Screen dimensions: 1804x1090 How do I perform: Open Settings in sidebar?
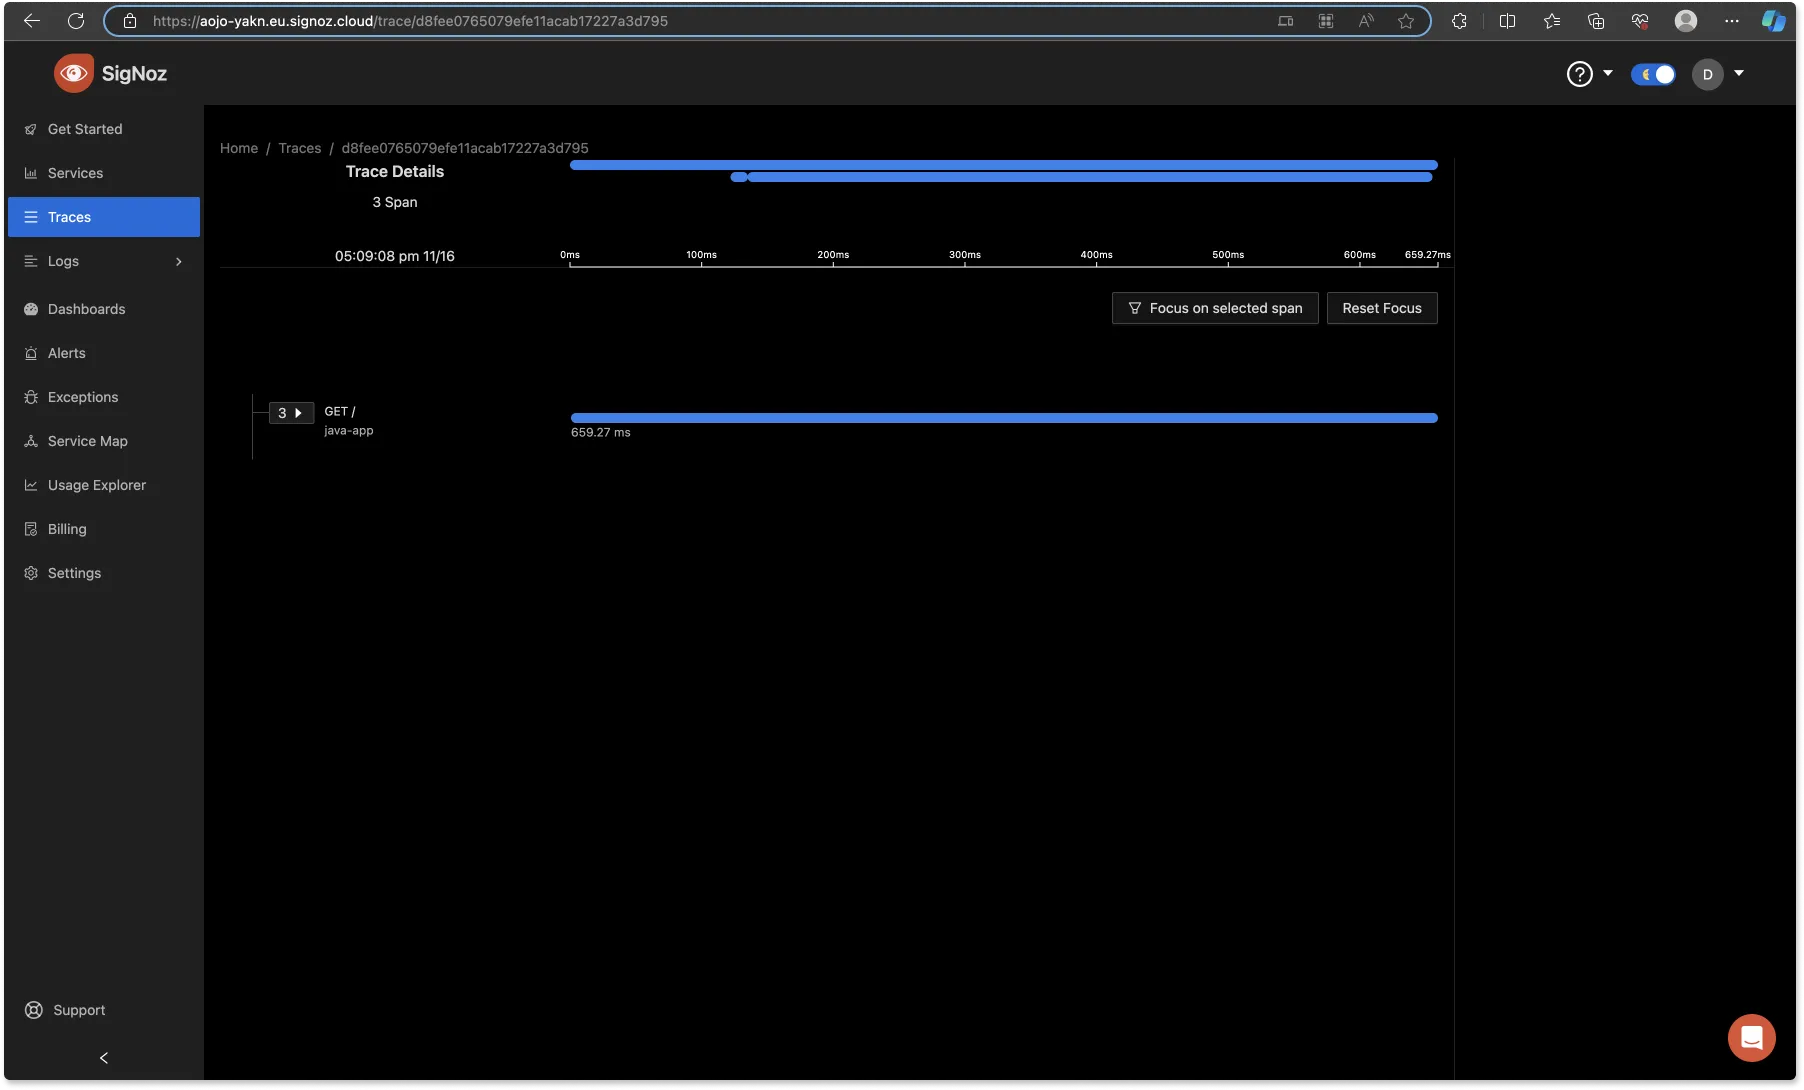point(104,573)
